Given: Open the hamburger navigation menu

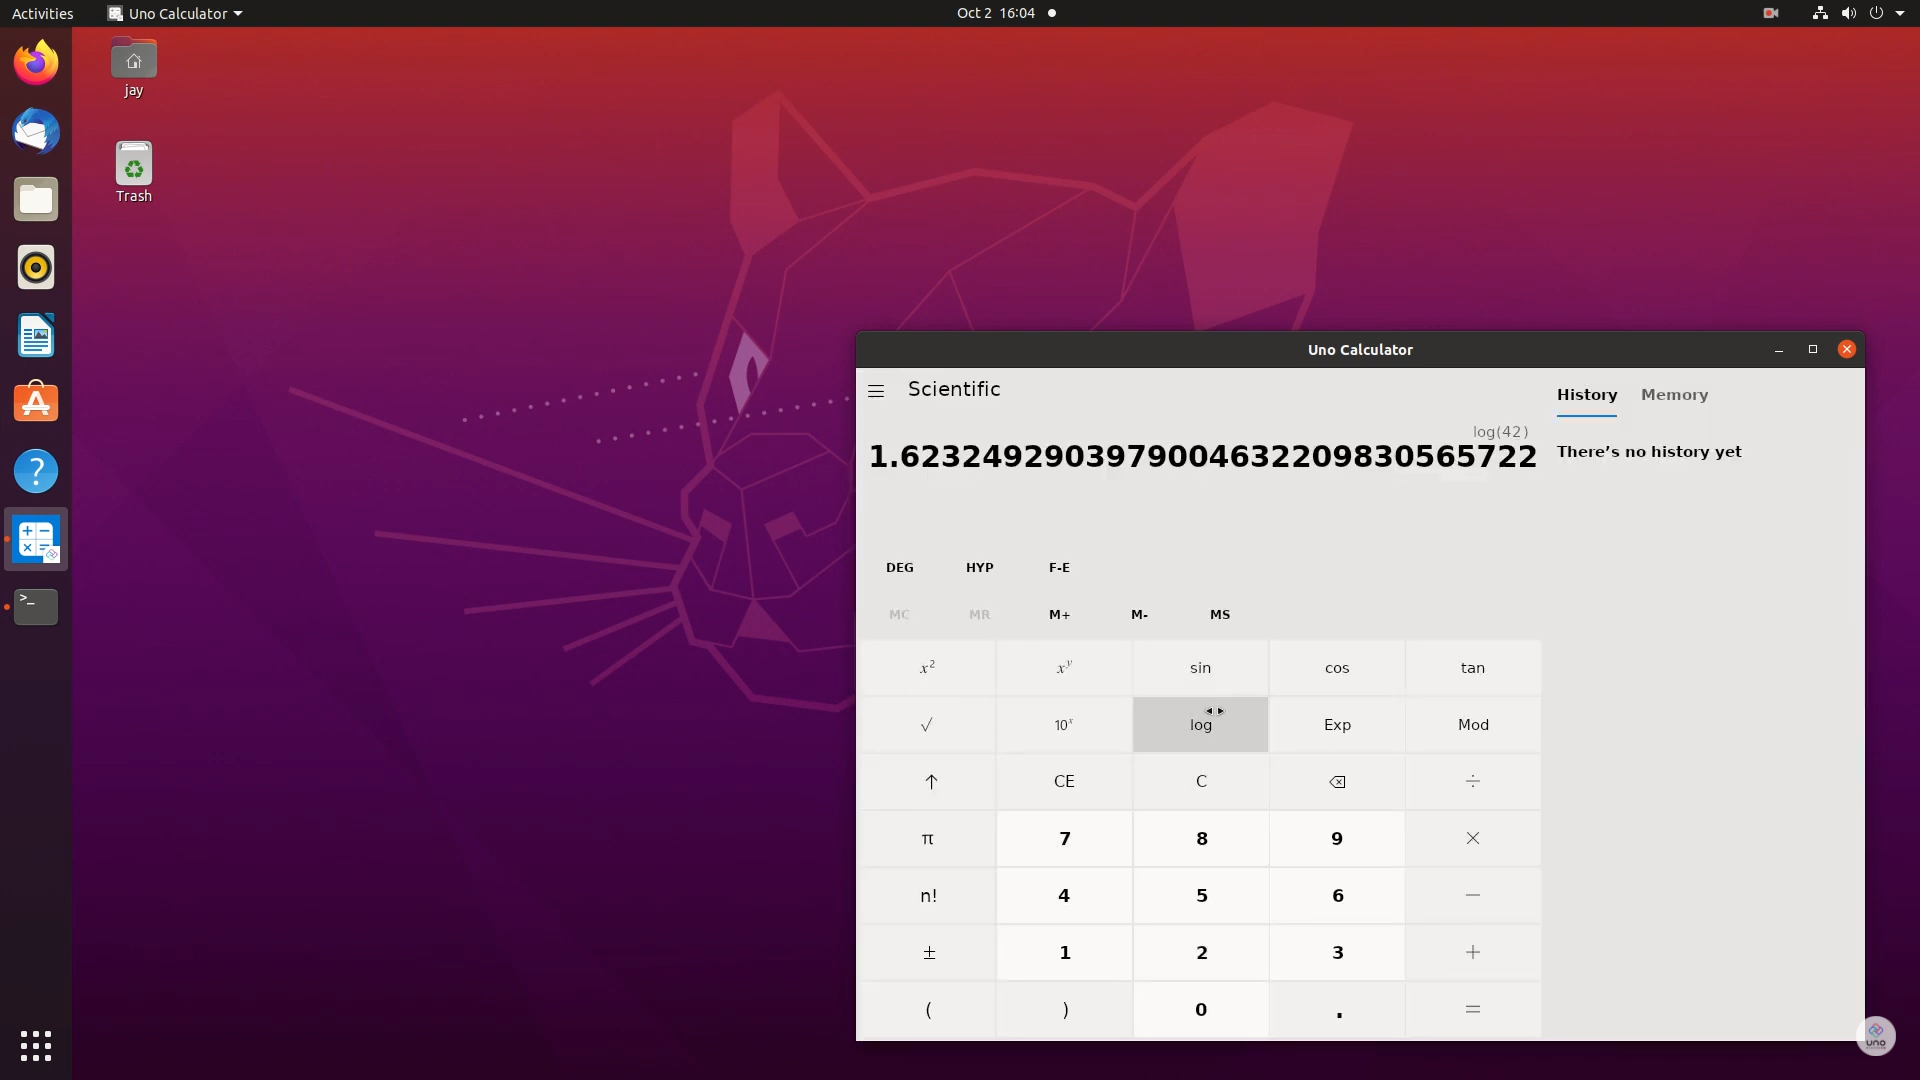Looking at the screenshot, I should pos(876,391).
